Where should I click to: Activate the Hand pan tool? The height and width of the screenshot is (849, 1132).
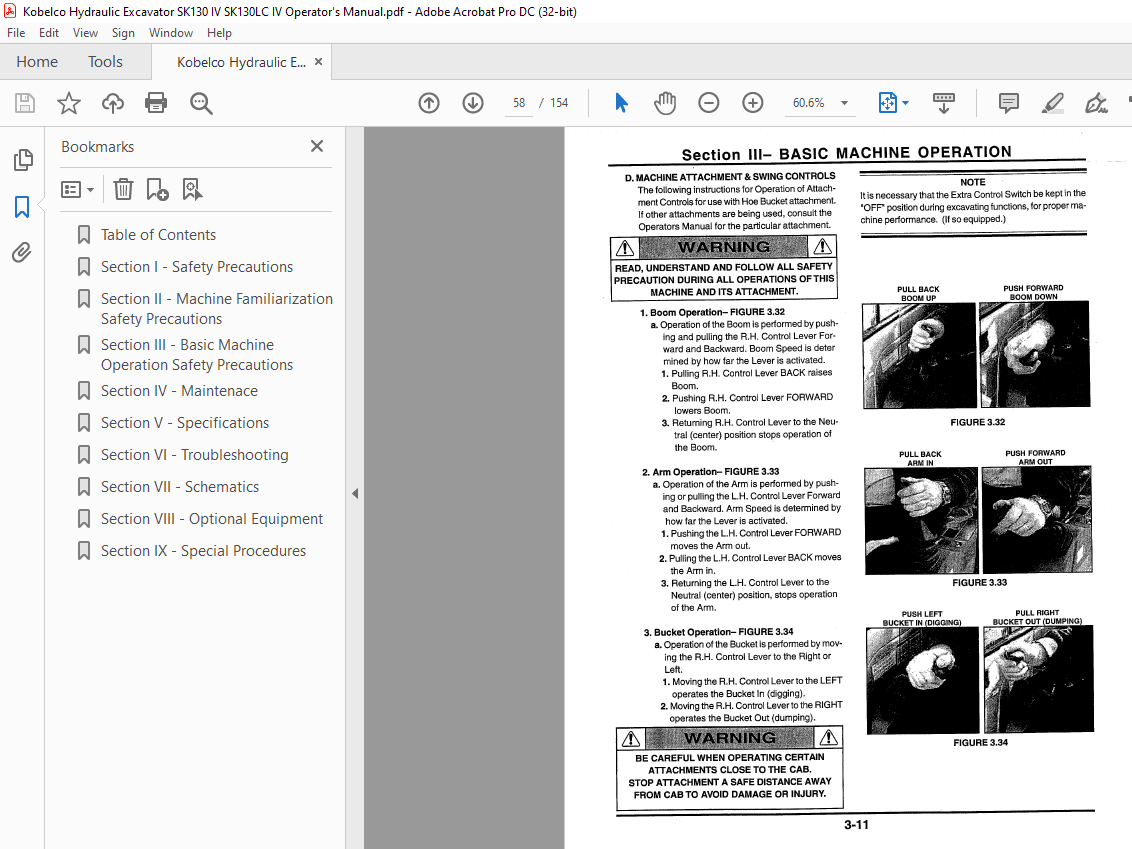[665, 103]
